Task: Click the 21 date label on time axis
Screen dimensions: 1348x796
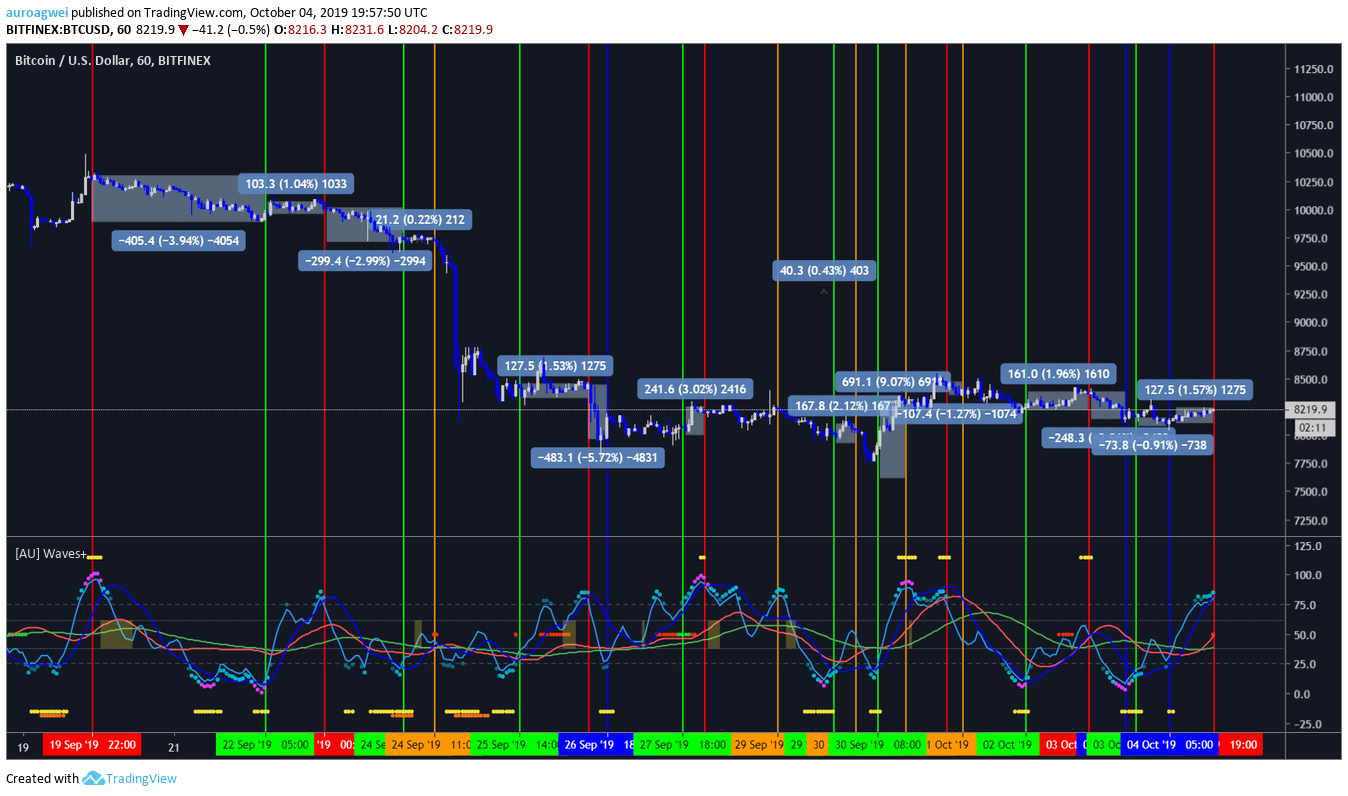Action: click(173, 746)
